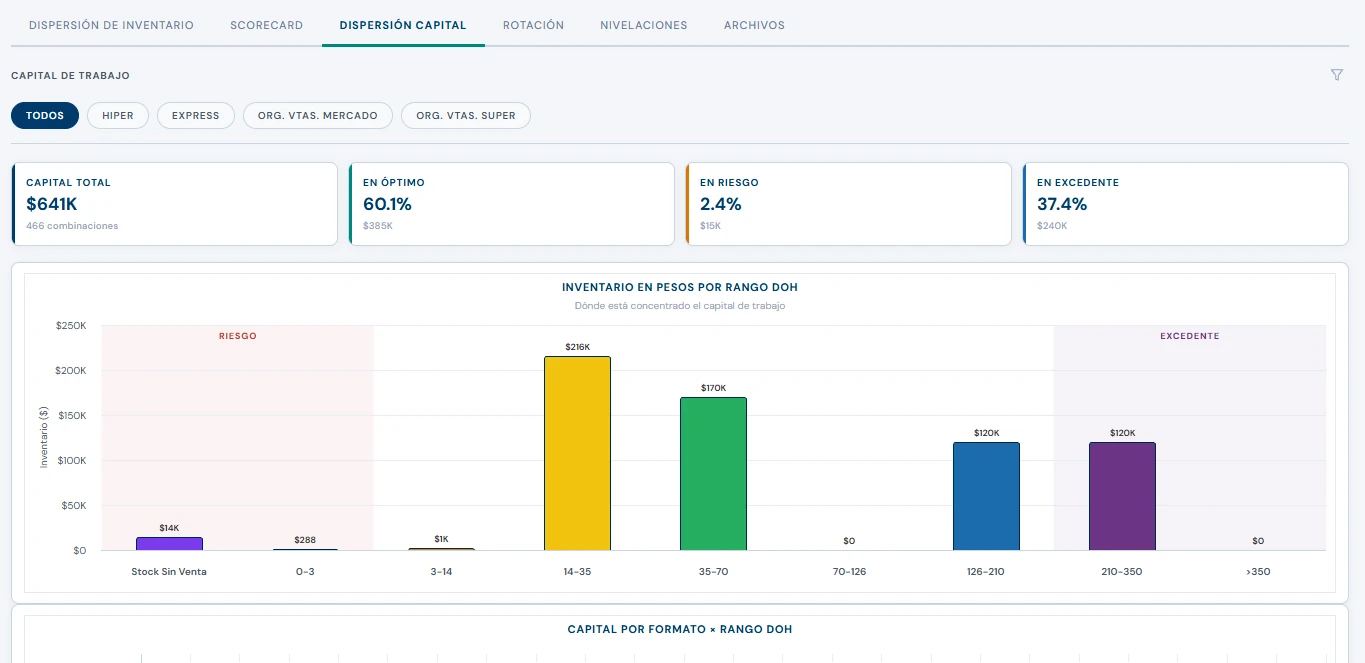Screen dimensions: 1365x663
Task: Click the $250K y-axis label
Action: pyautogui.click(x=72, y=326)
